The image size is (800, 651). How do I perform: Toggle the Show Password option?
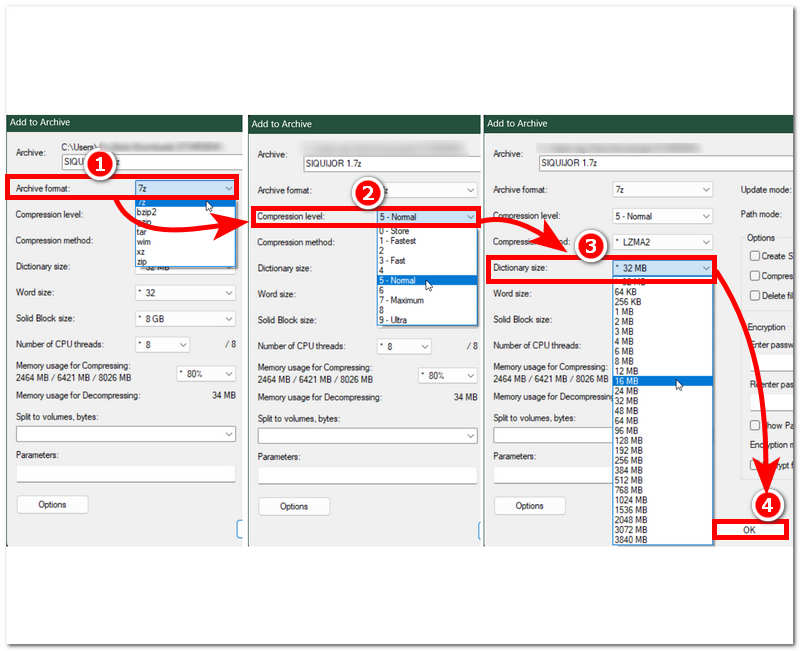[754, 425]
